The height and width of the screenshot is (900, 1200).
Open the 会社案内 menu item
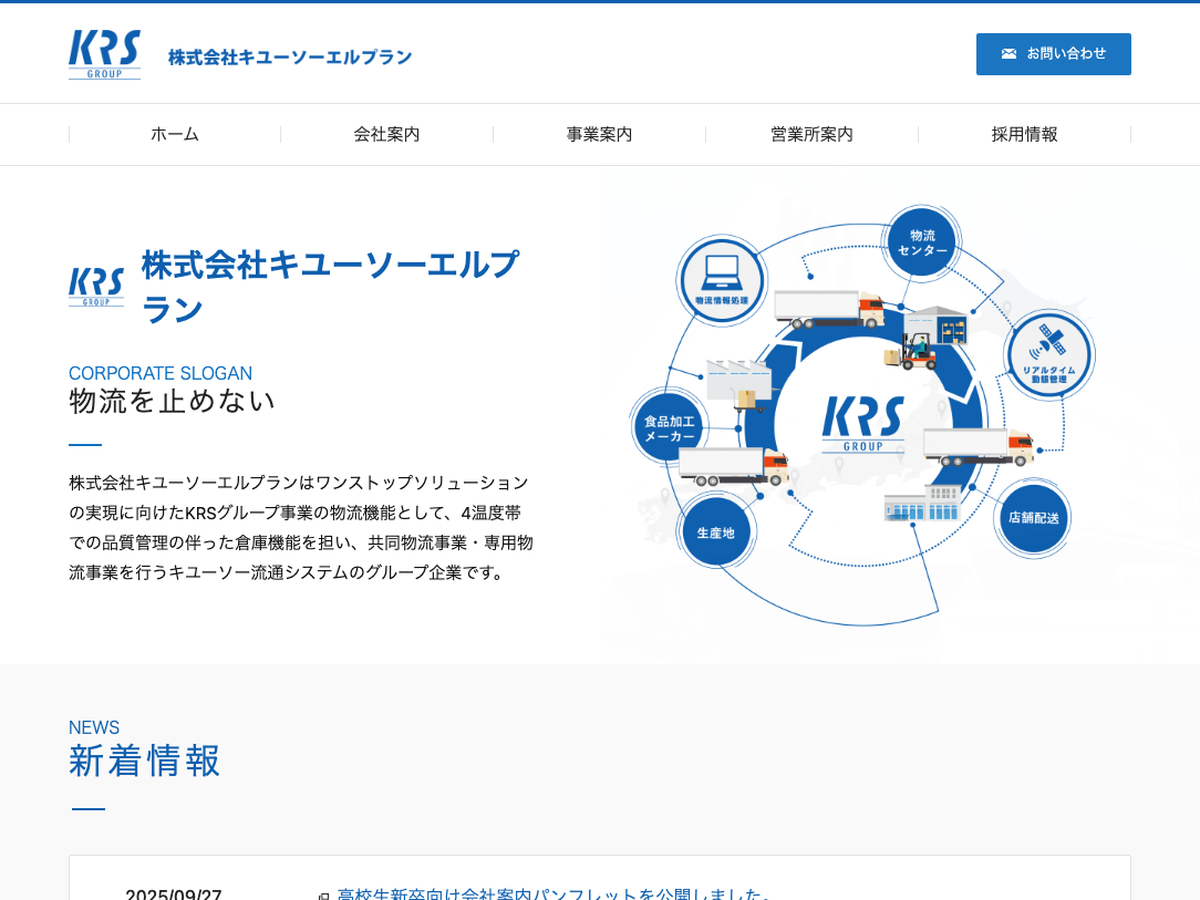[387, 134]
